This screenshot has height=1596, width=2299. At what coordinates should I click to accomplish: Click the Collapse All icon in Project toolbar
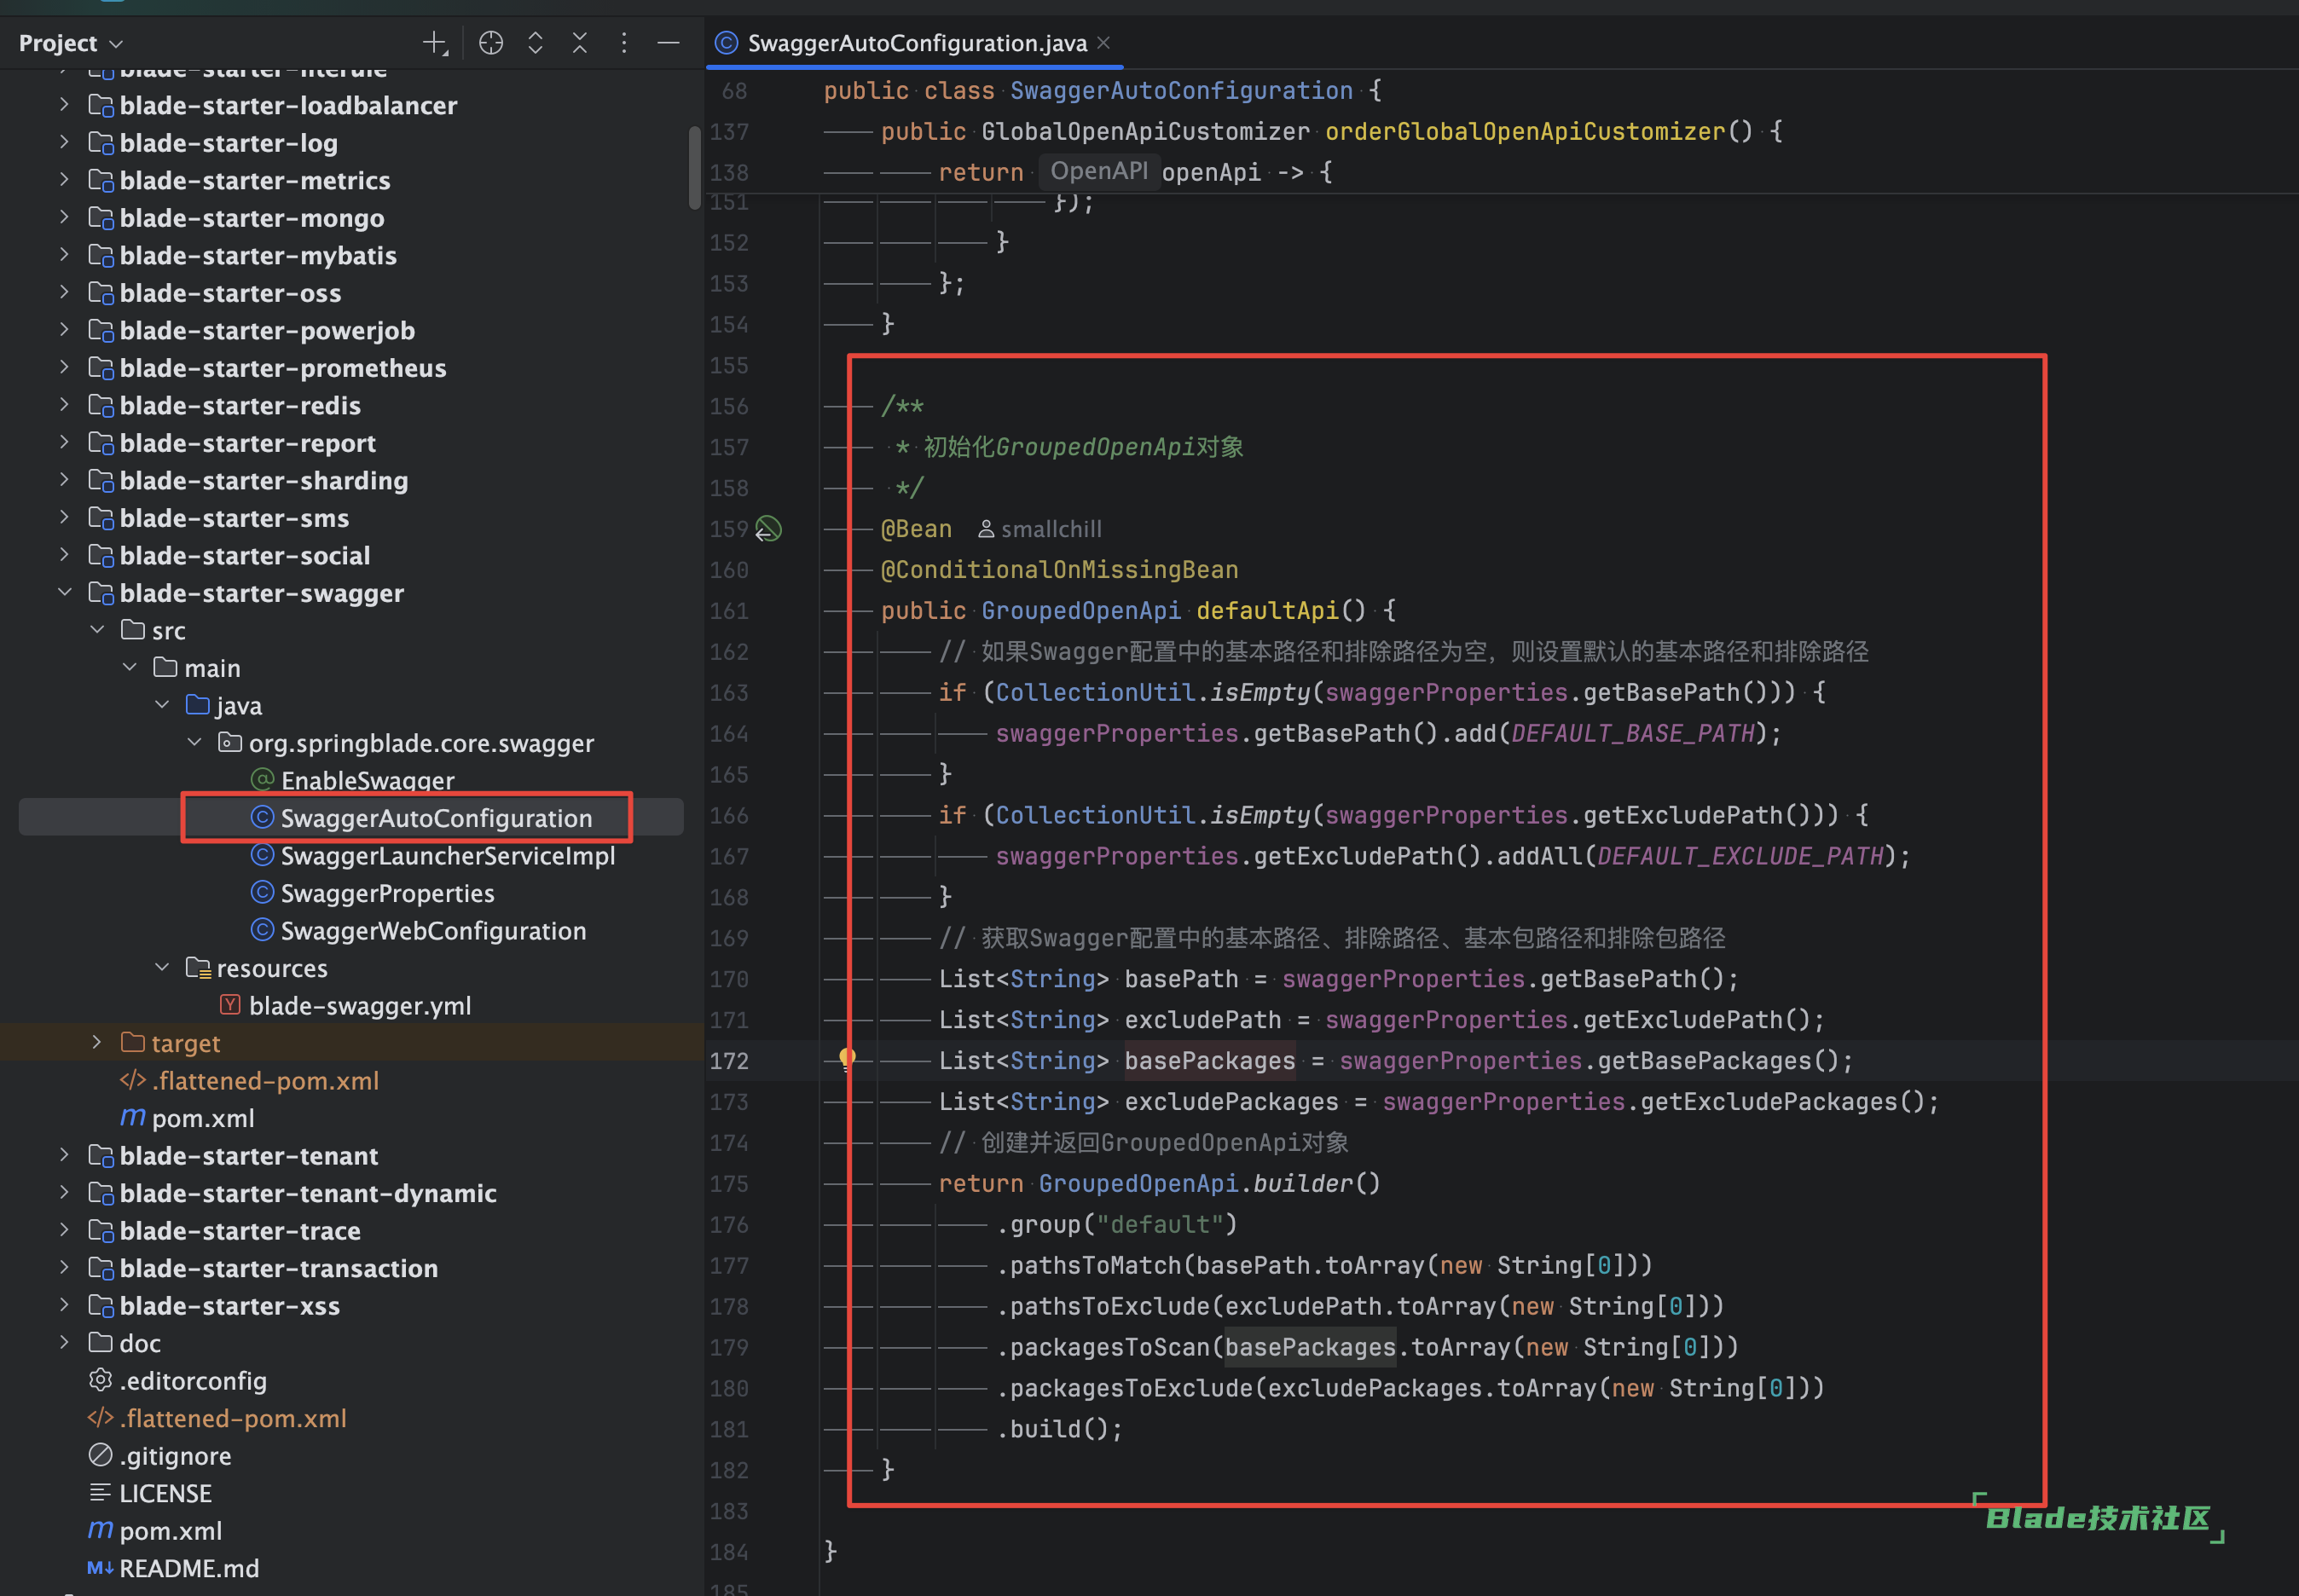(x=580, y=43)
